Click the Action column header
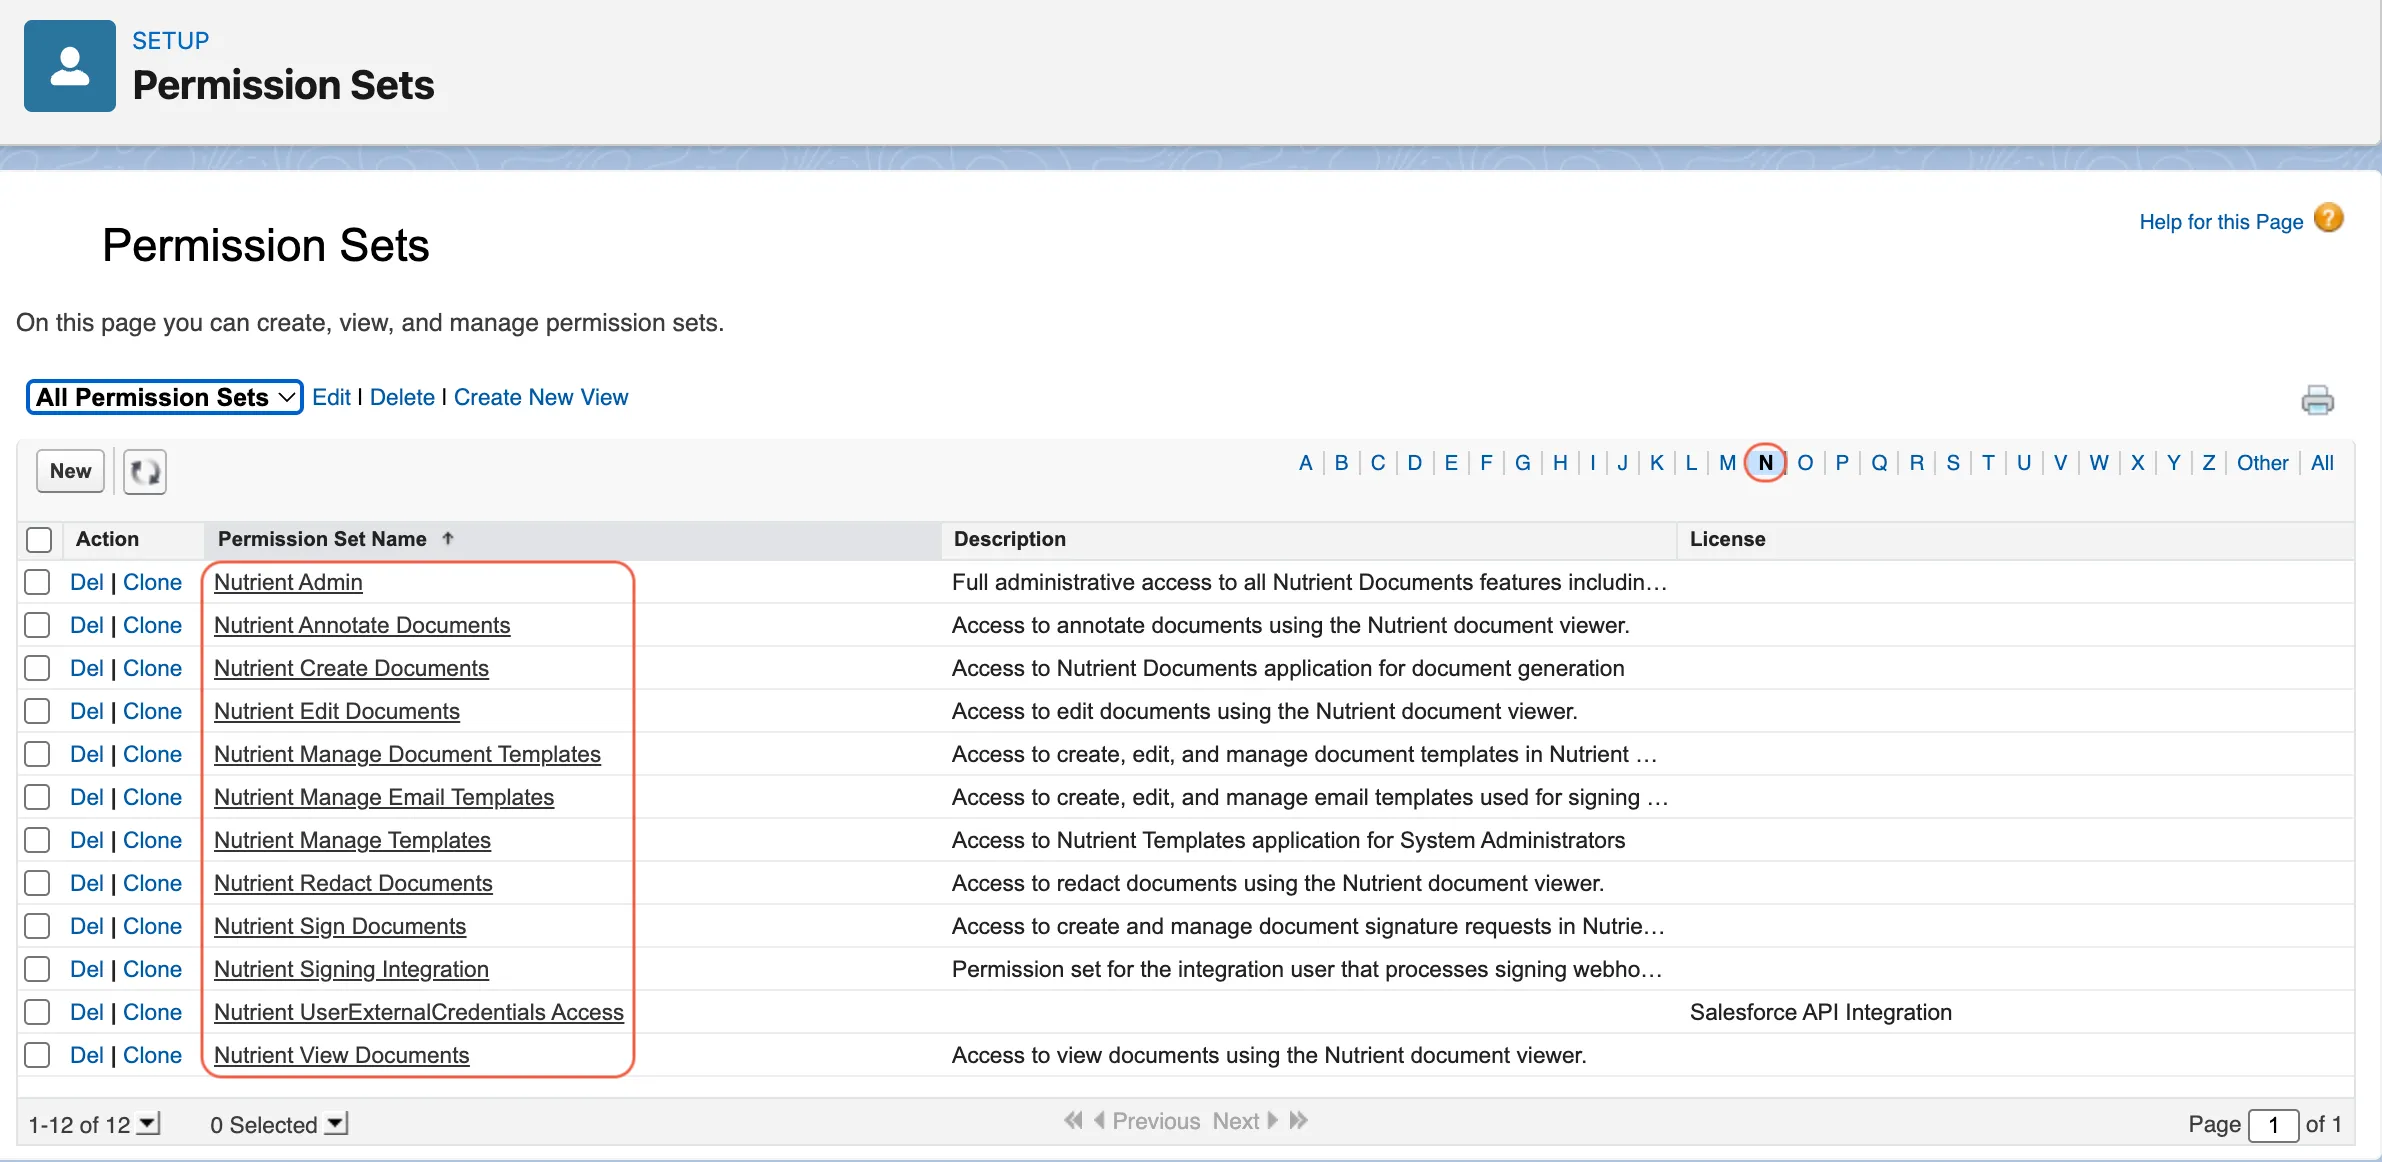This screenshot has width=2382, height=1162. tap(107, 539)
